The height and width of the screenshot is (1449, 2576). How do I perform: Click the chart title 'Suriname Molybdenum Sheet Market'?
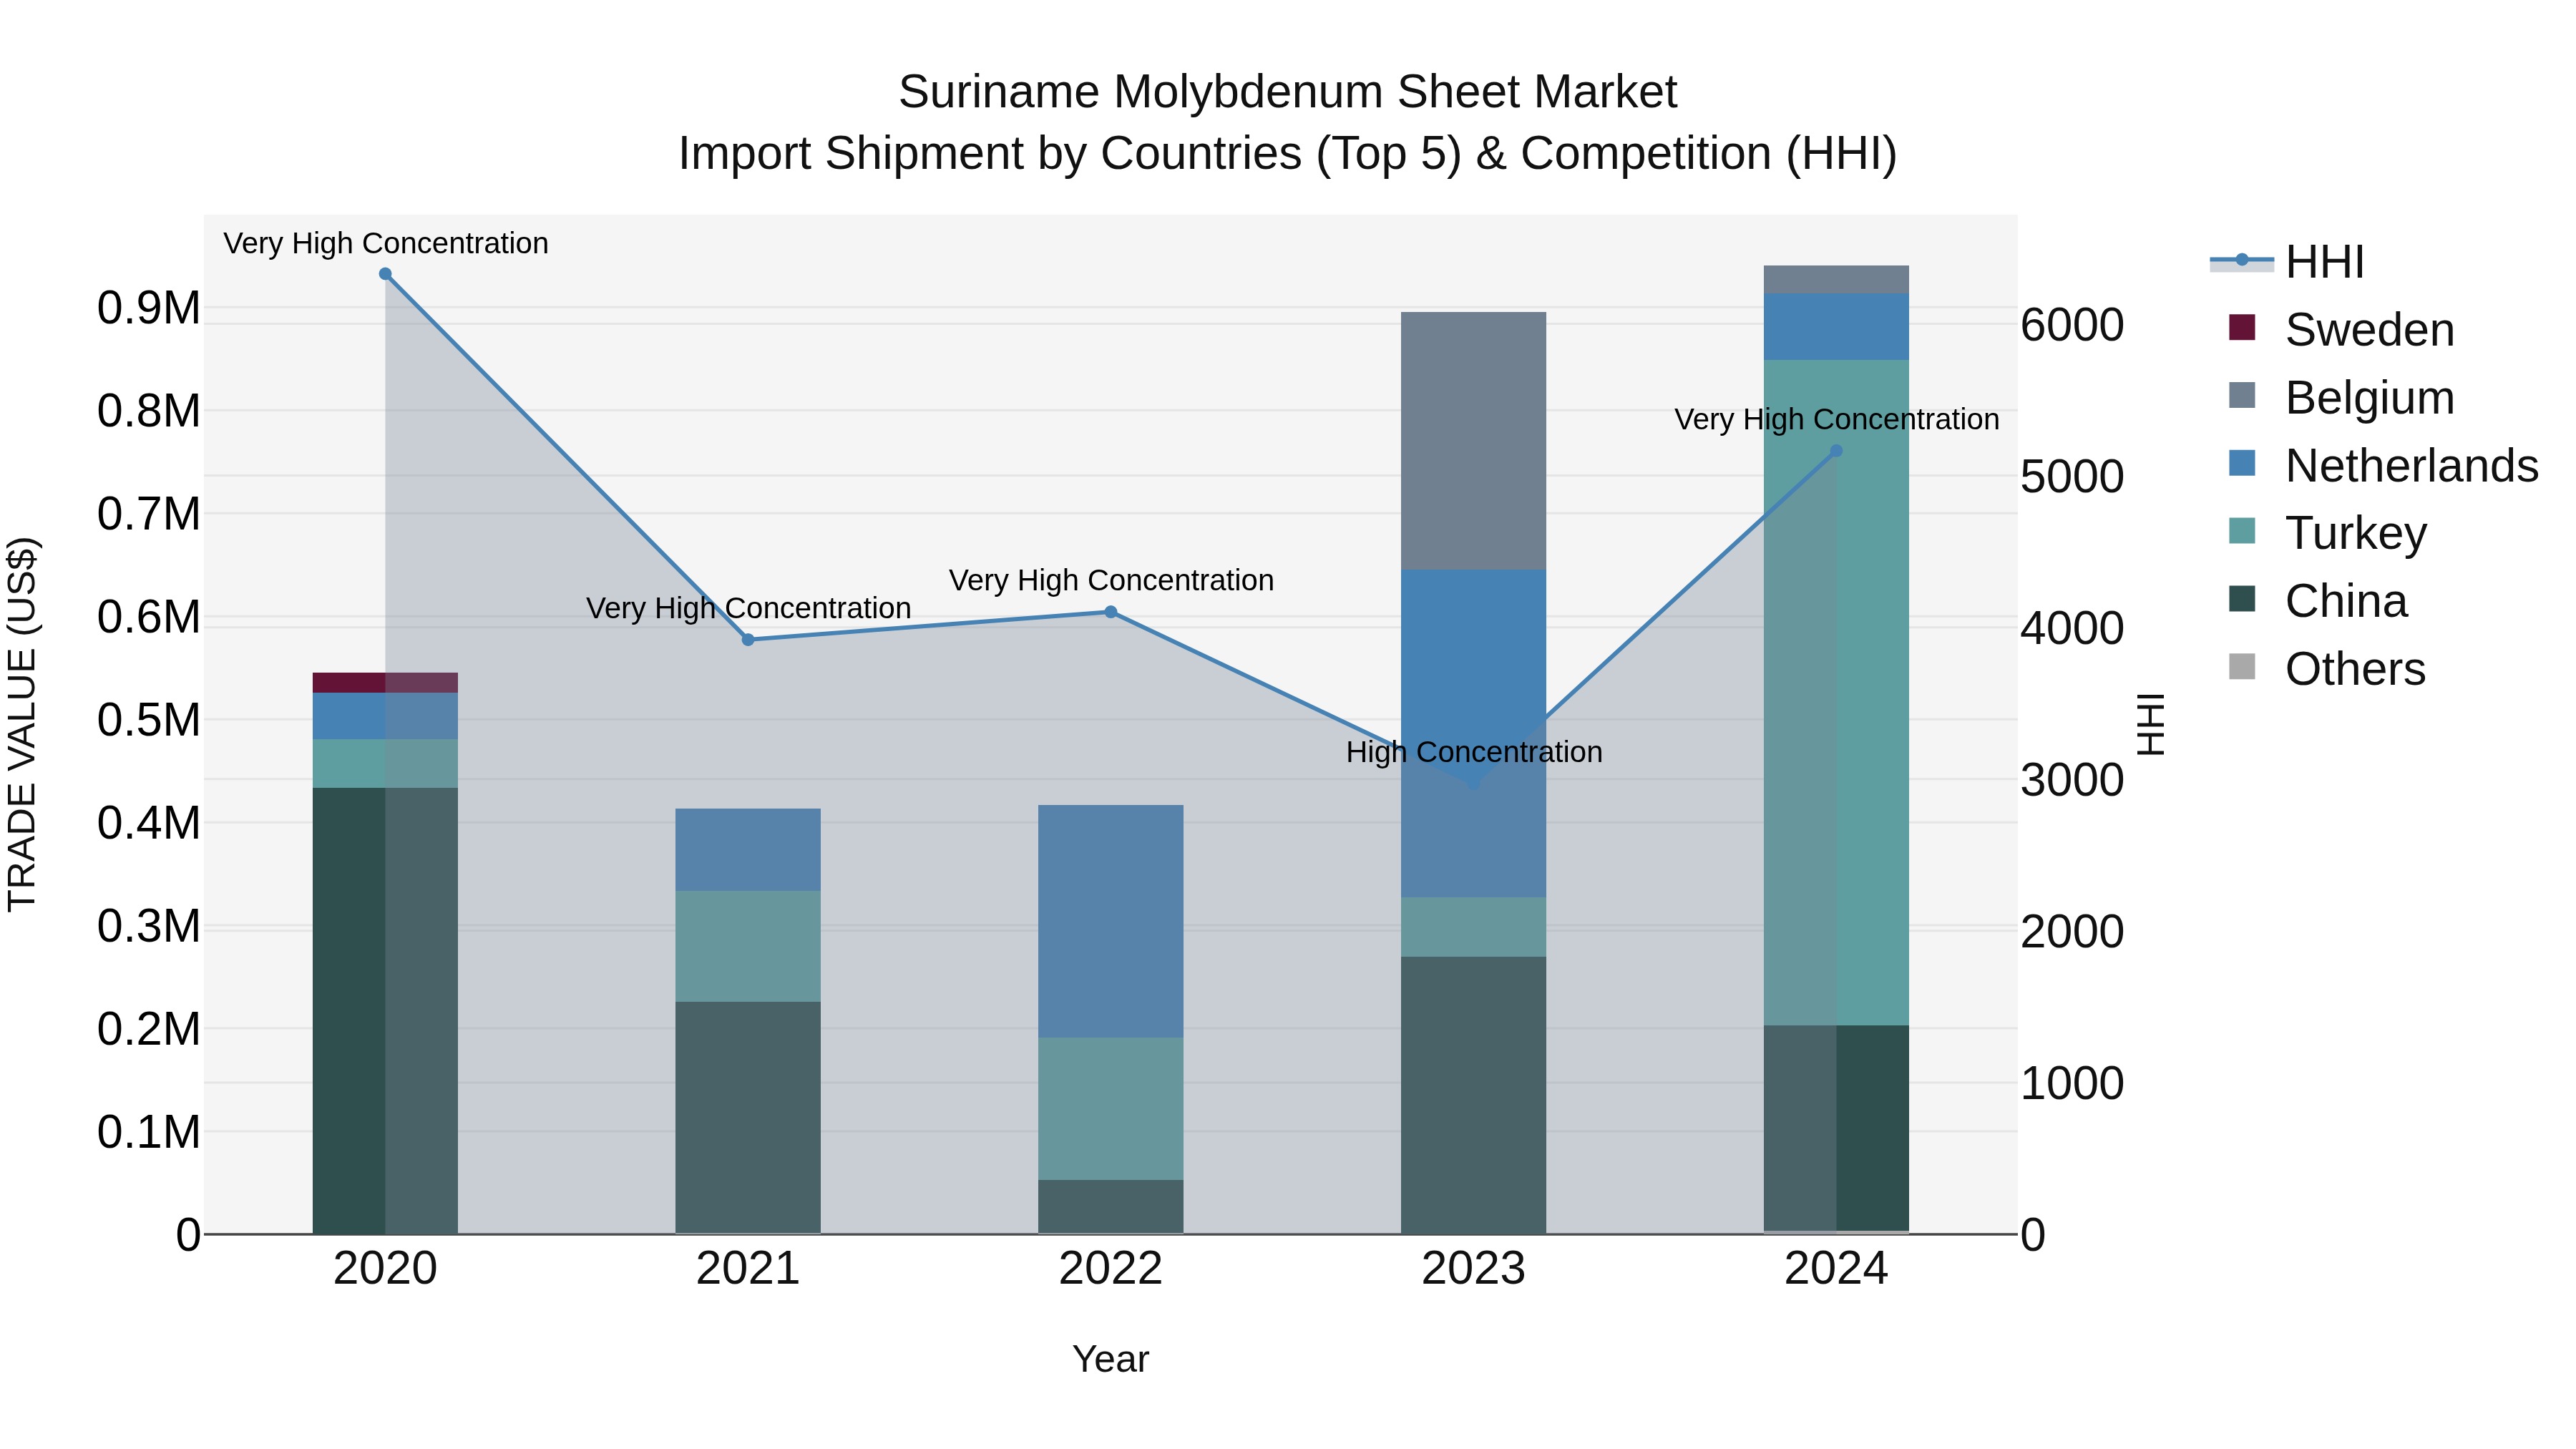tap(1287, 92)
